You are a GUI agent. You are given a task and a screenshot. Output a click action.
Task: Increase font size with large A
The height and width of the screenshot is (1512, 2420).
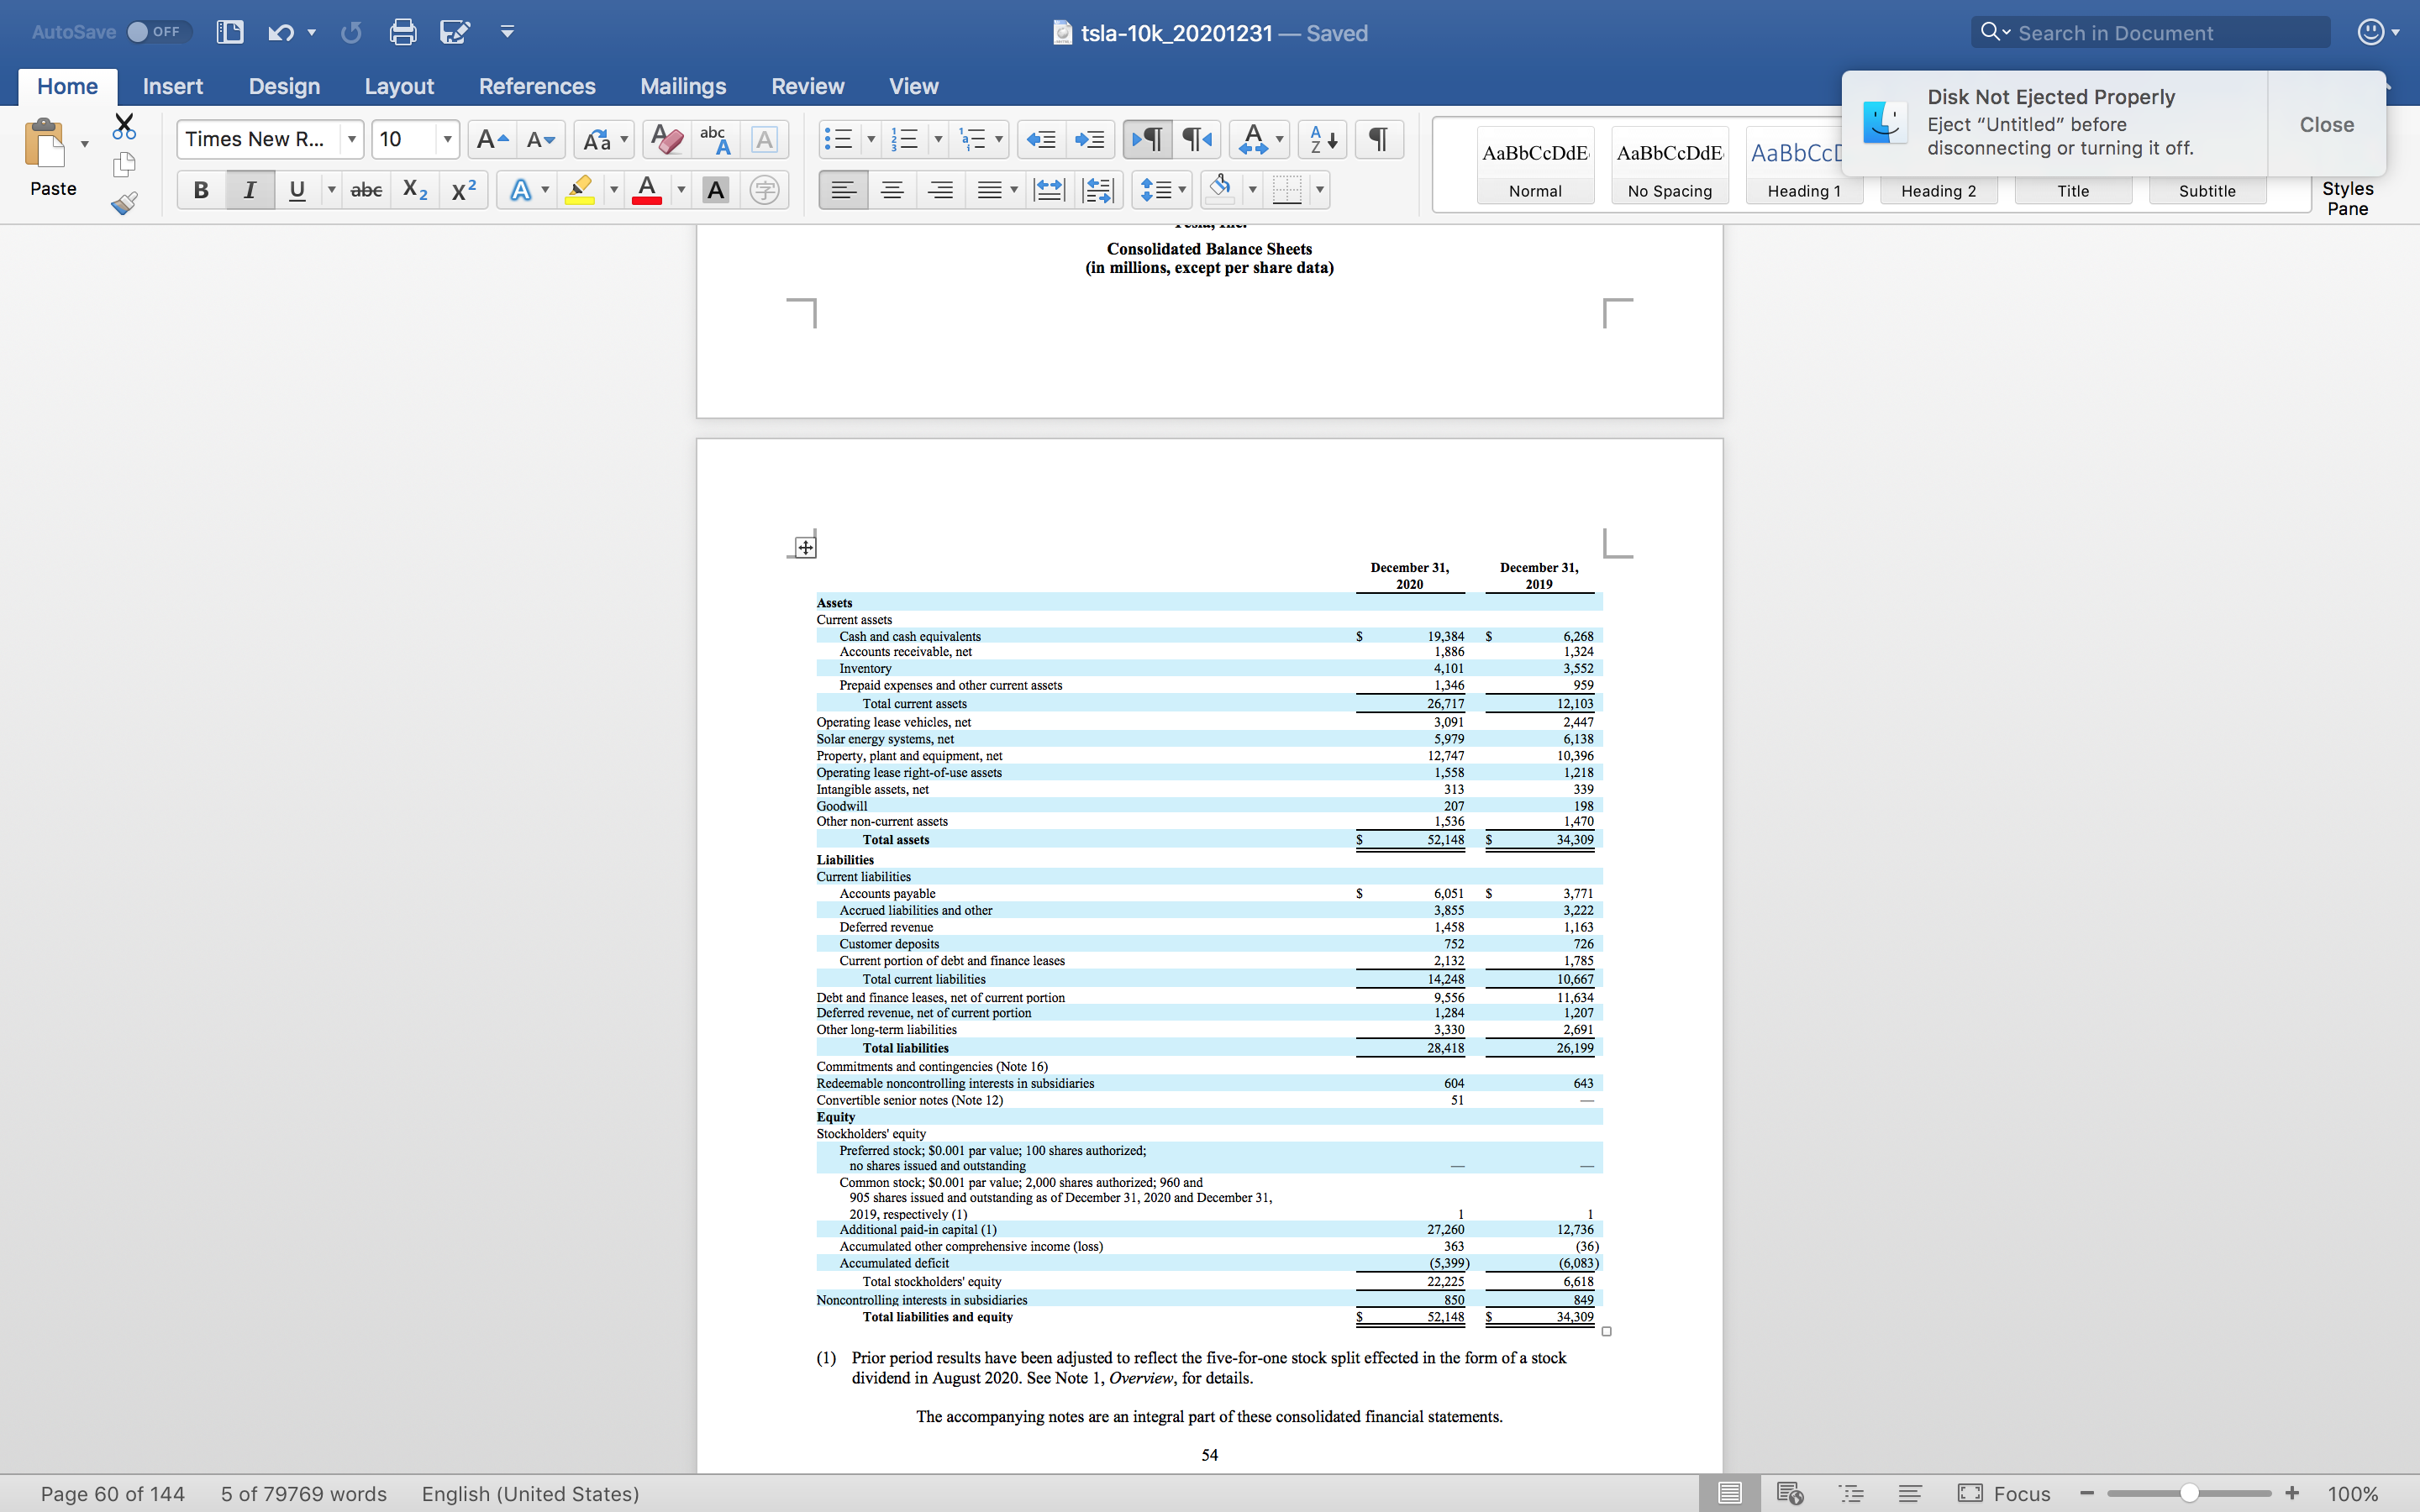pos(491,139)
